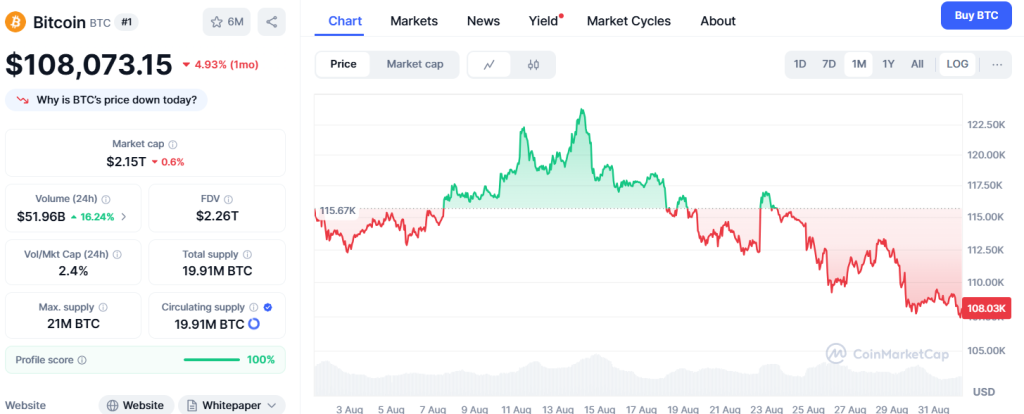Open "Why is BTC's price down today?"
The image size is (1024, 414).
tap(107, 99)
